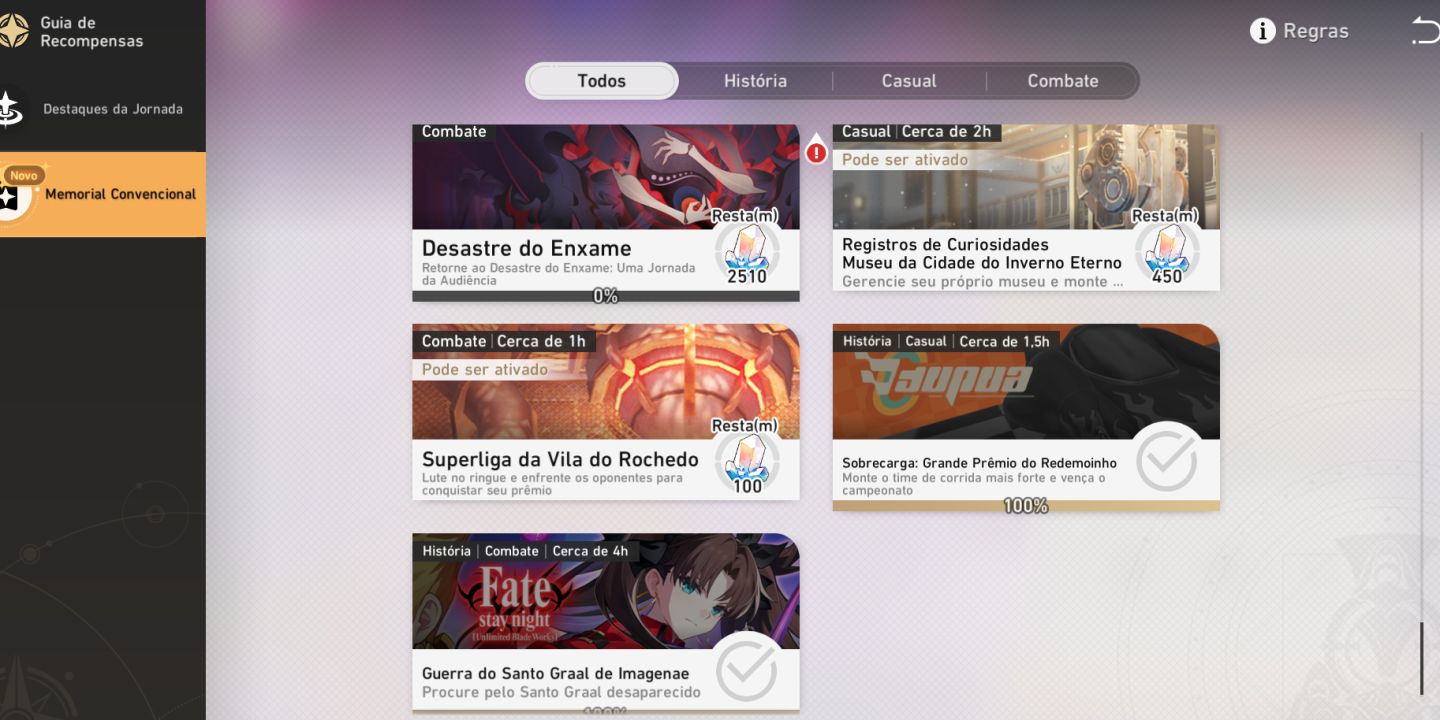Click the Desastre do Enxame 0% progress bar
Screen dimensions: 1440x720
(x=606, y=296)
